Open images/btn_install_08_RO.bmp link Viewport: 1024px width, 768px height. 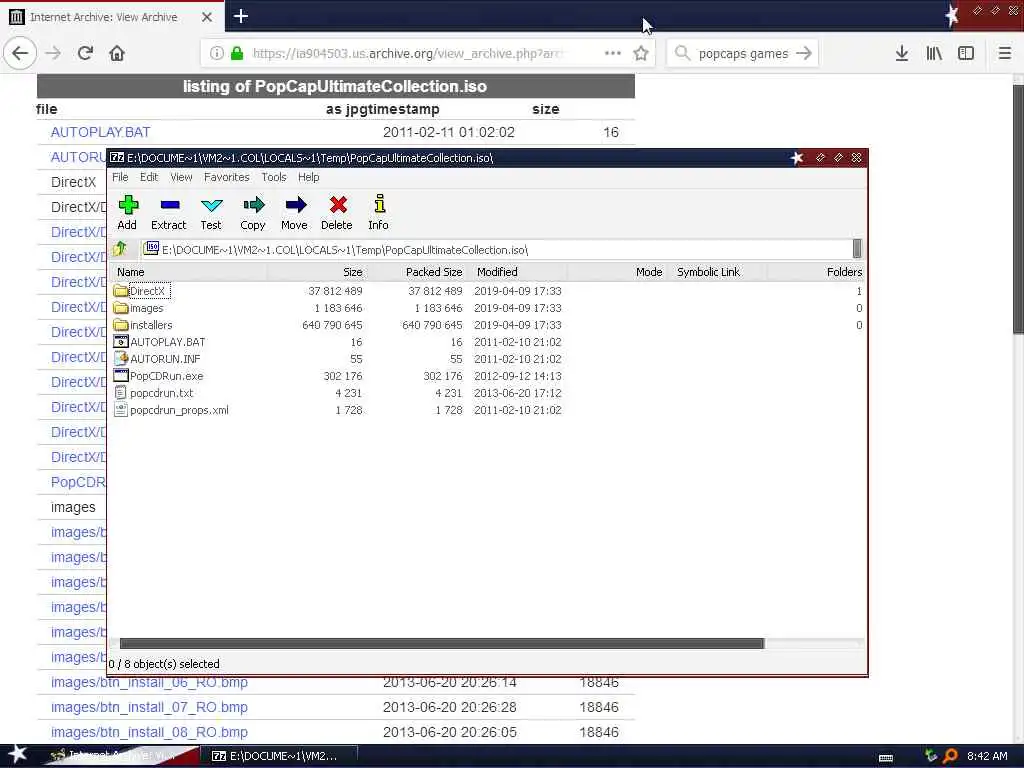tap(149, 732)
